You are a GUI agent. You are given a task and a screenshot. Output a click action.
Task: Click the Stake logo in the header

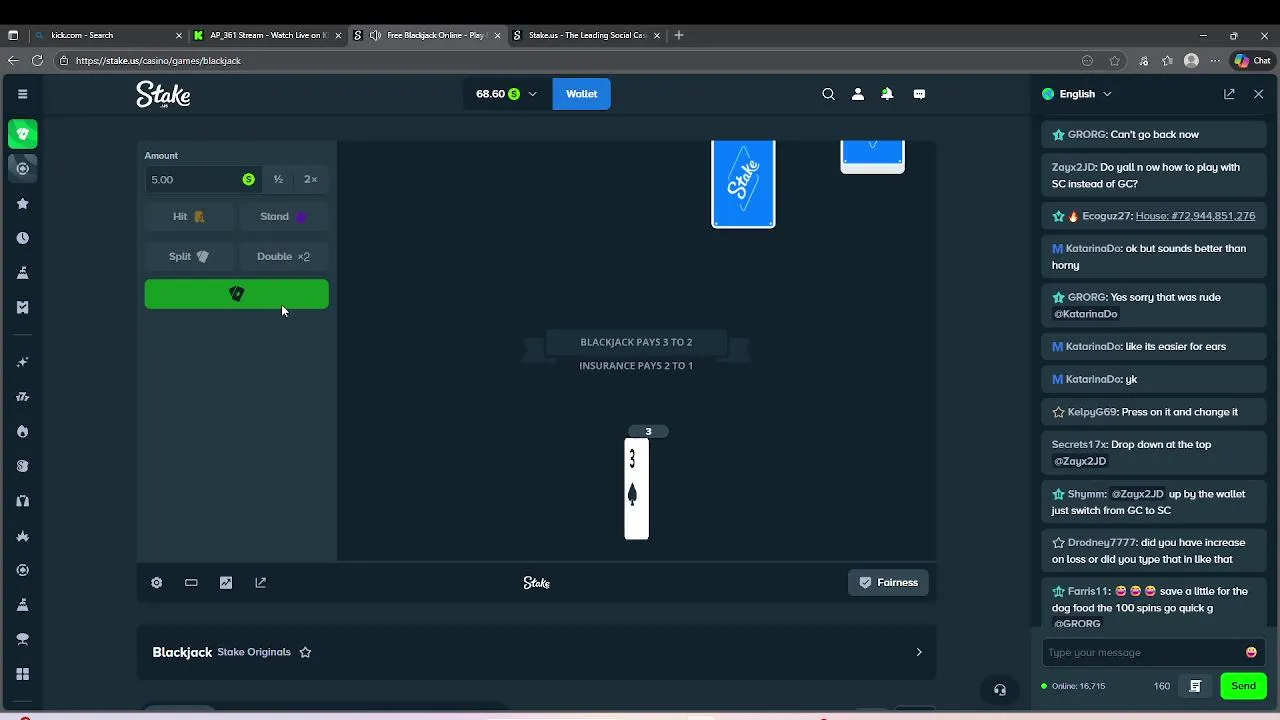(x=163, y=94)
